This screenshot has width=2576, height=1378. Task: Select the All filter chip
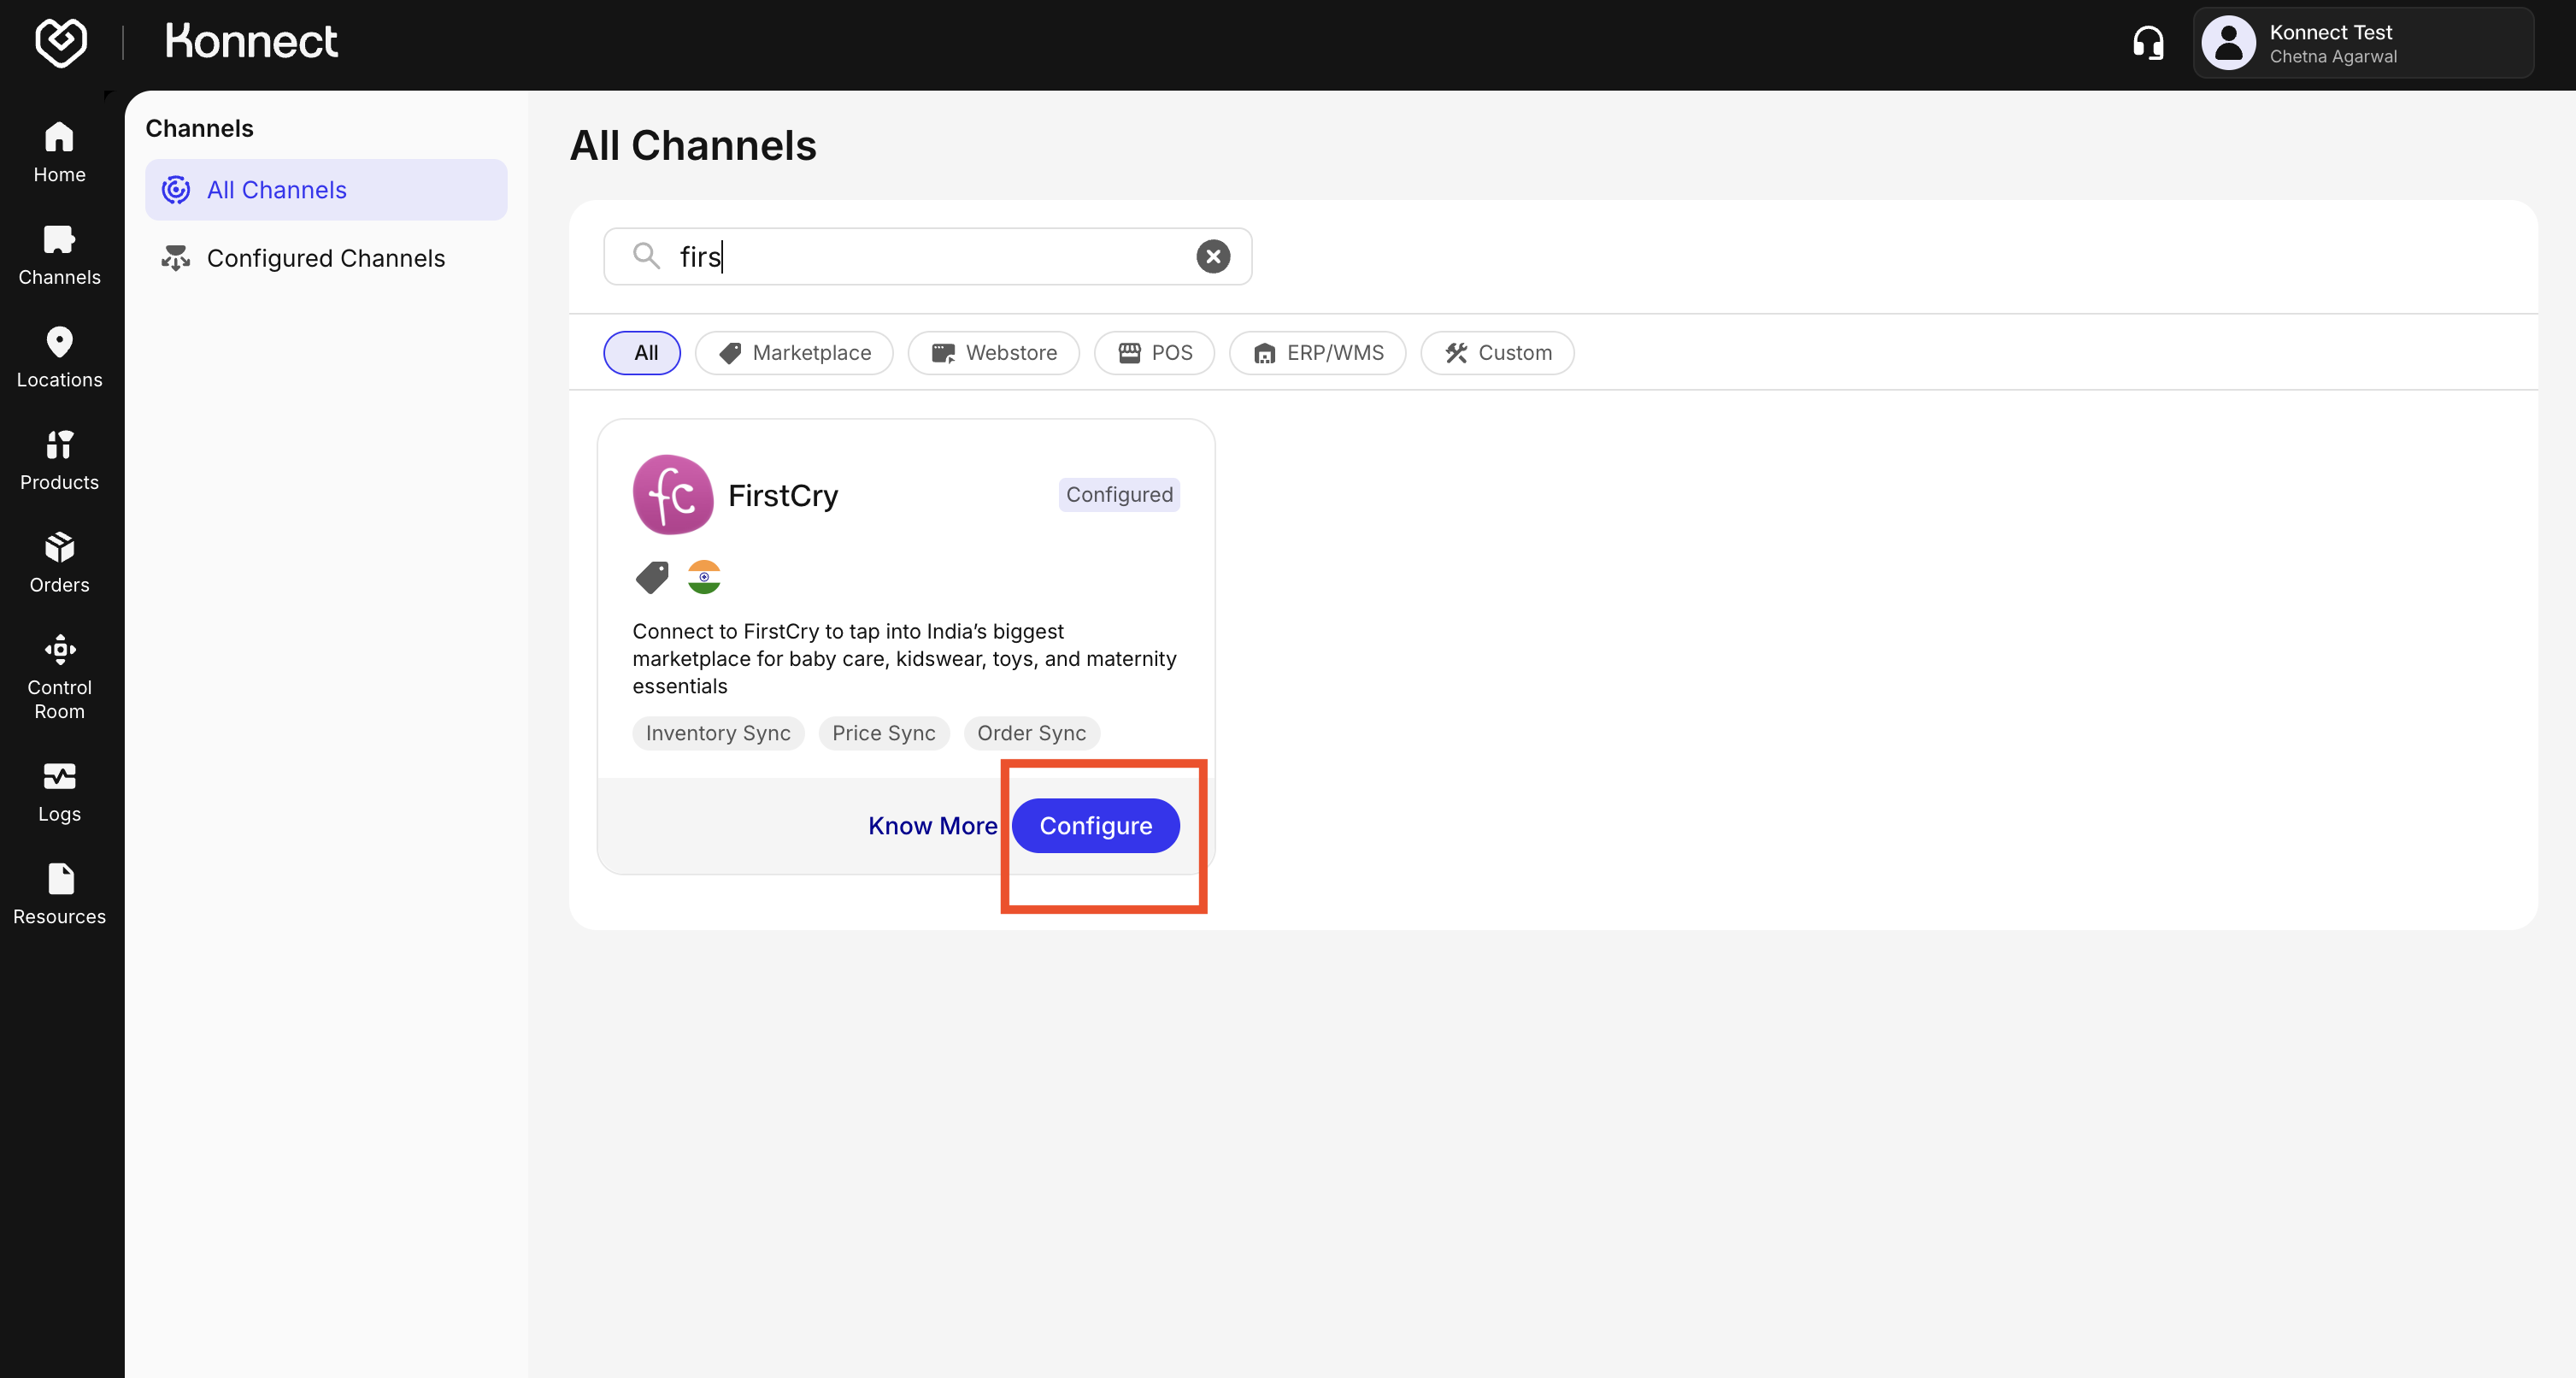pos(642,353)
